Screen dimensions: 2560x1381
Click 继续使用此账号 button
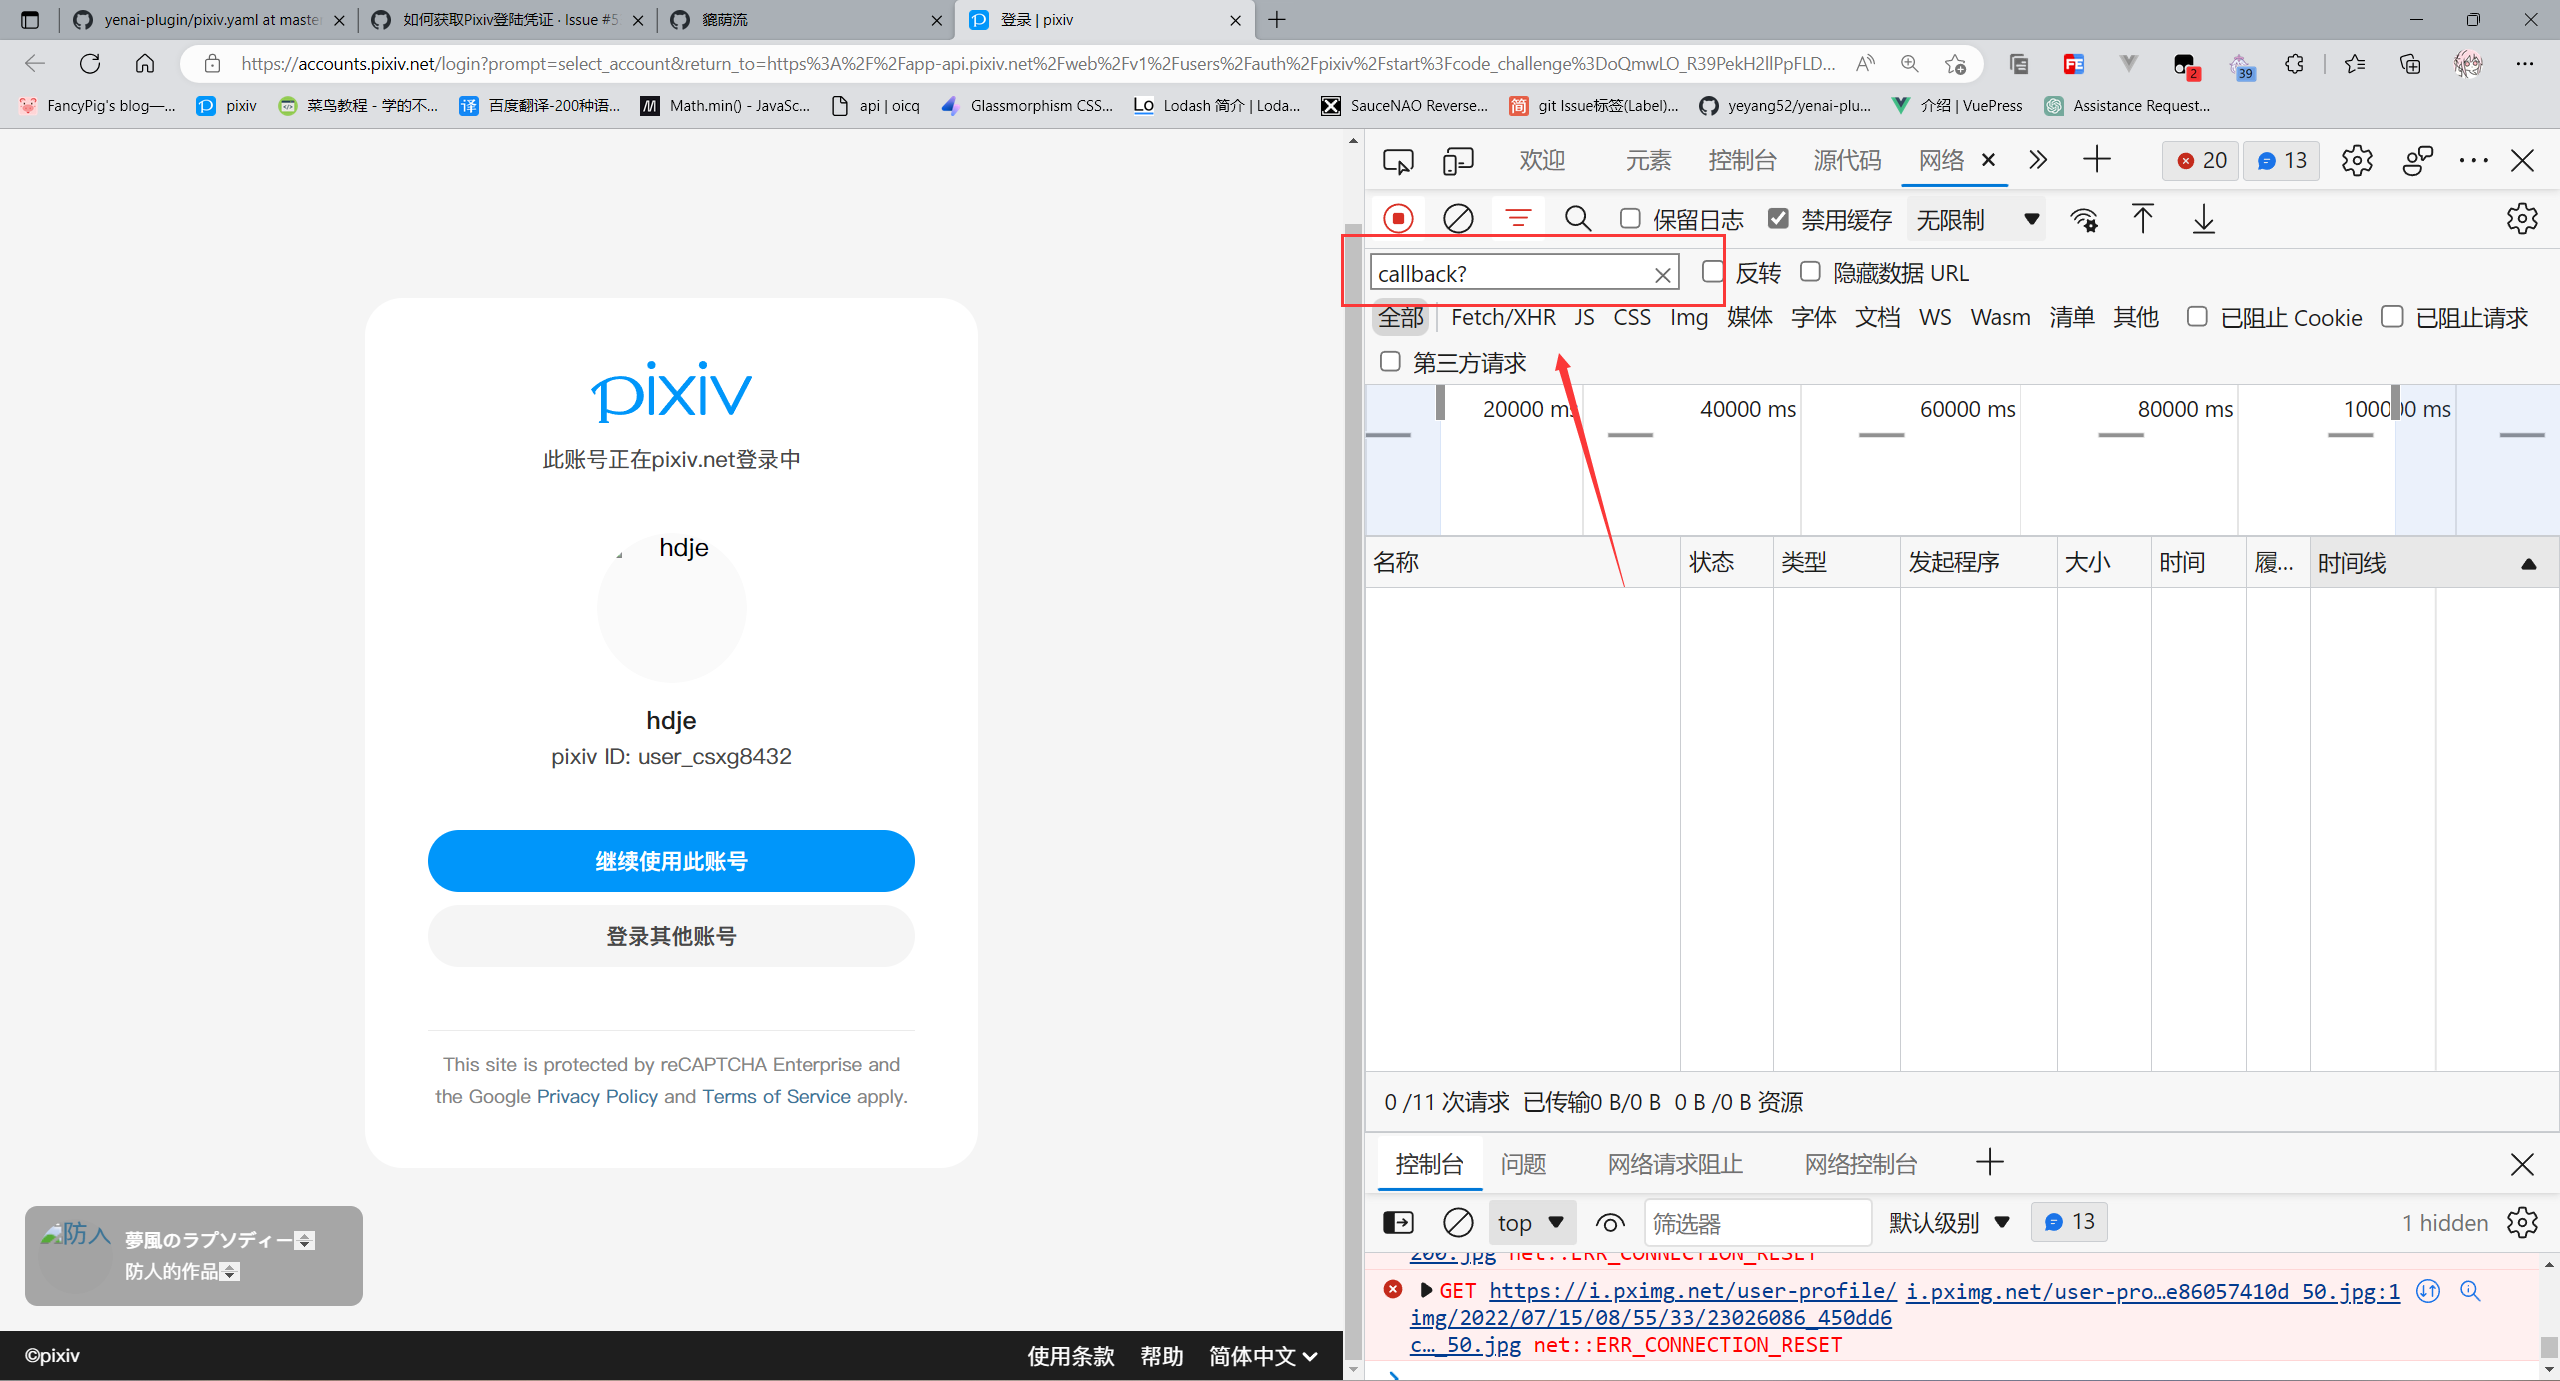click(671, 859)
